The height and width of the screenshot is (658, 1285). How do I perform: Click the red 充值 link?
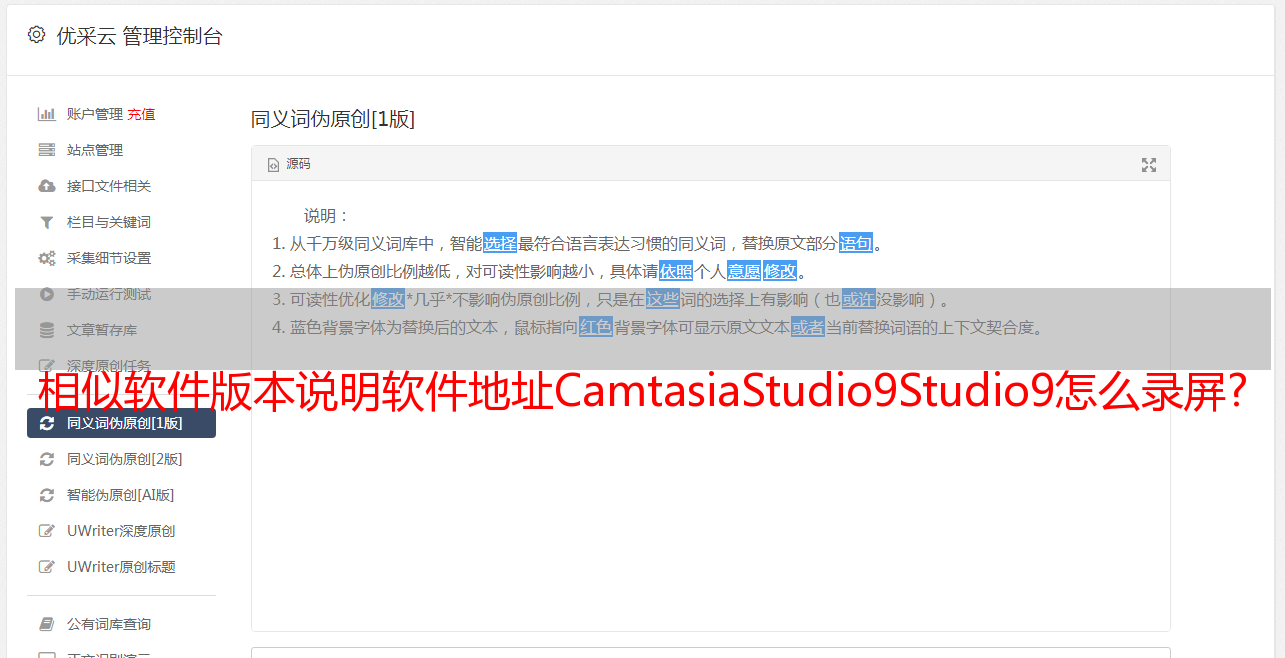(141, 114)
